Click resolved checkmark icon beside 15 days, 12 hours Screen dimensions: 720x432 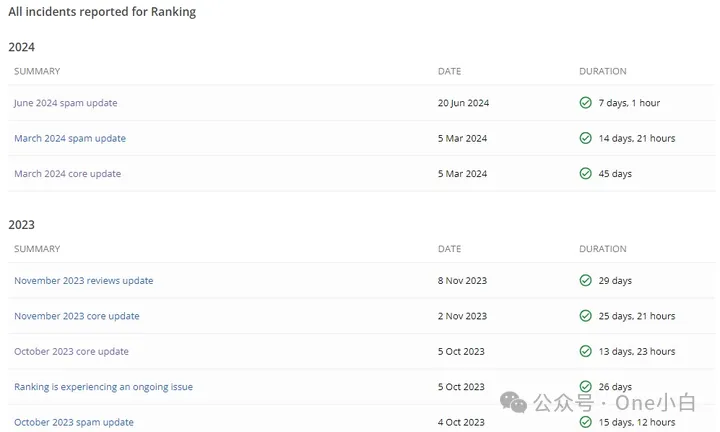point(585,421)
